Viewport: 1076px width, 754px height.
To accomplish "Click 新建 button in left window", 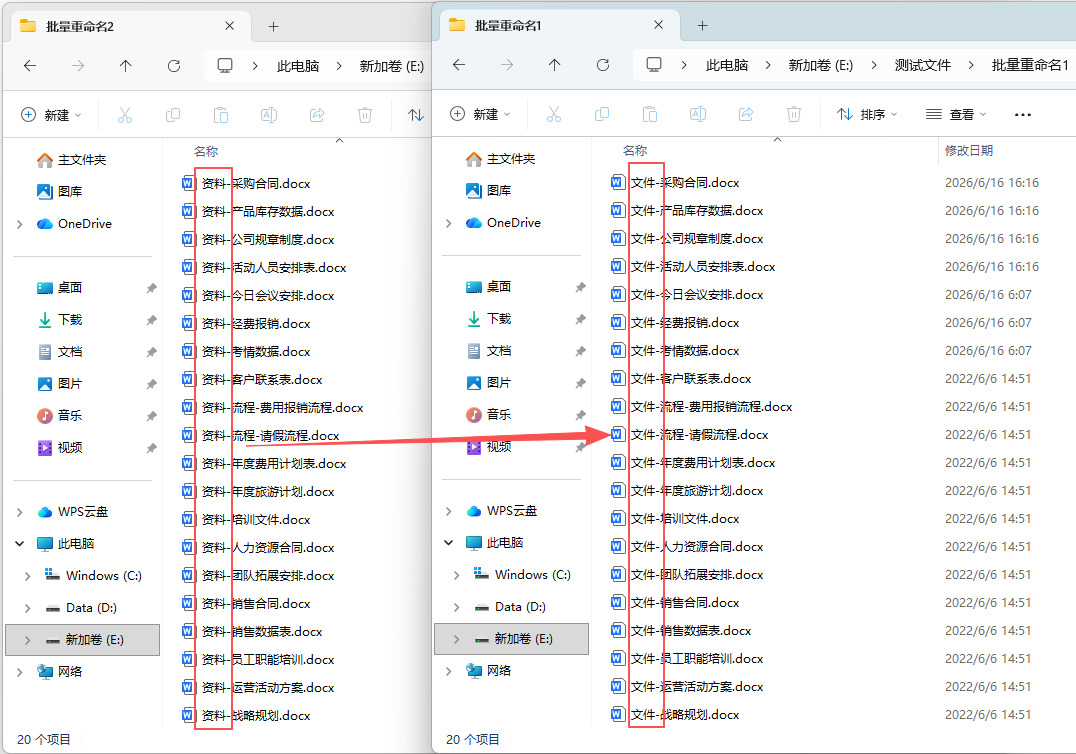I will pyautogui.click(x=52, y=115).
